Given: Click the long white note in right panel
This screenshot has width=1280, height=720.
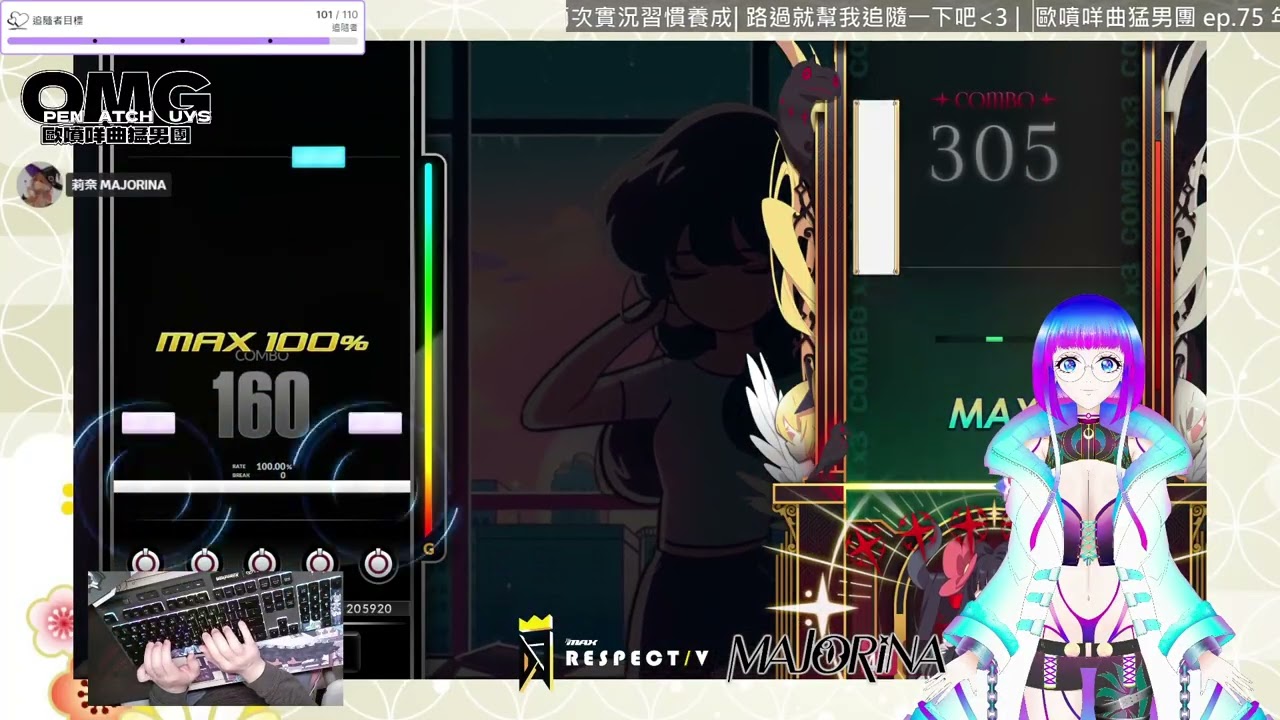Looking at the screenshot, I should click(x=876, y=187).
